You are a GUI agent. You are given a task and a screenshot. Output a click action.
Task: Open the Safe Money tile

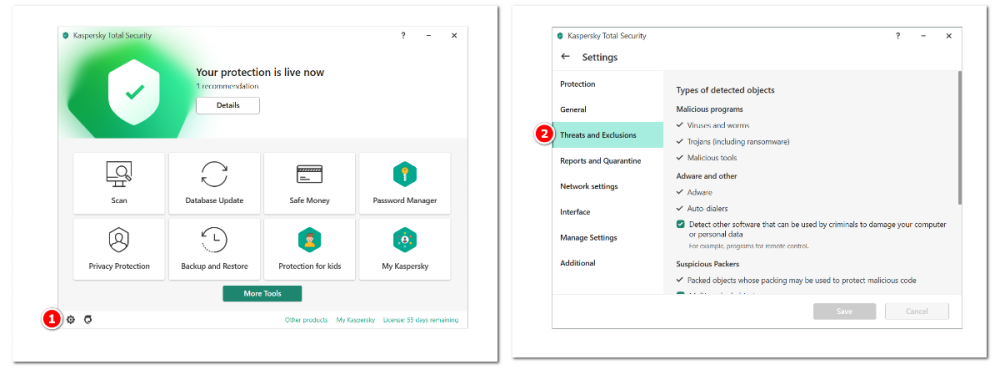pos(309,183)
